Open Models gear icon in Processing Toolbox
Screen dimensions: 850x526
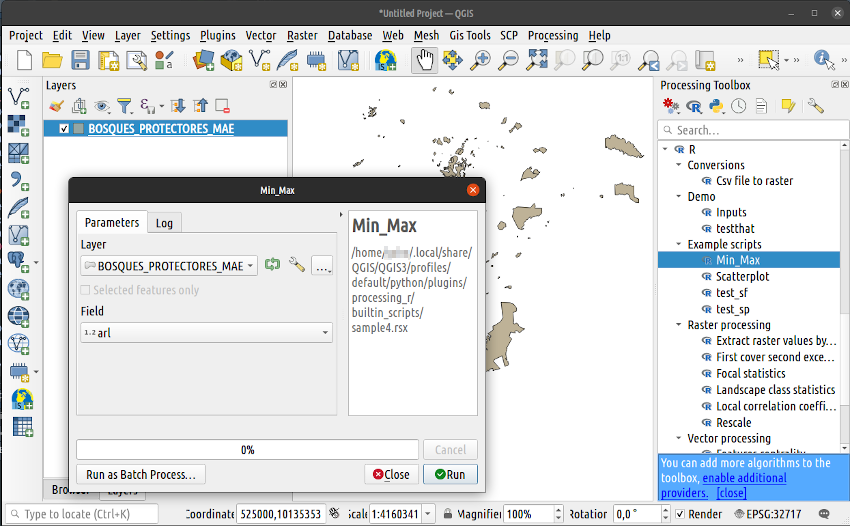coord(671,106)
